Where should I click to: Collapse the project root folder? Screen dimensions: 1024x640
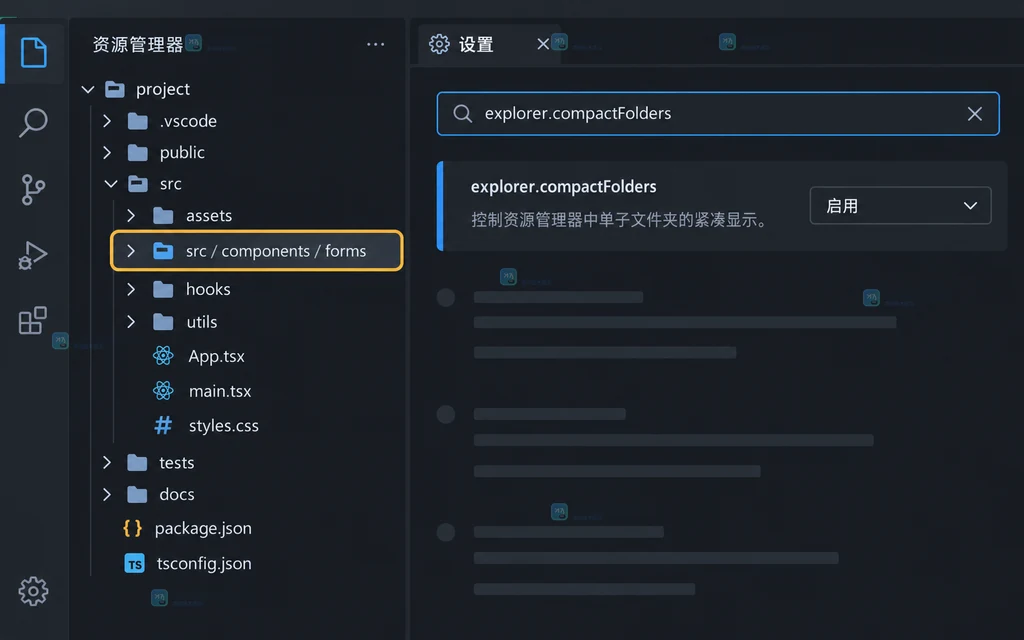[x=88, y=89]
